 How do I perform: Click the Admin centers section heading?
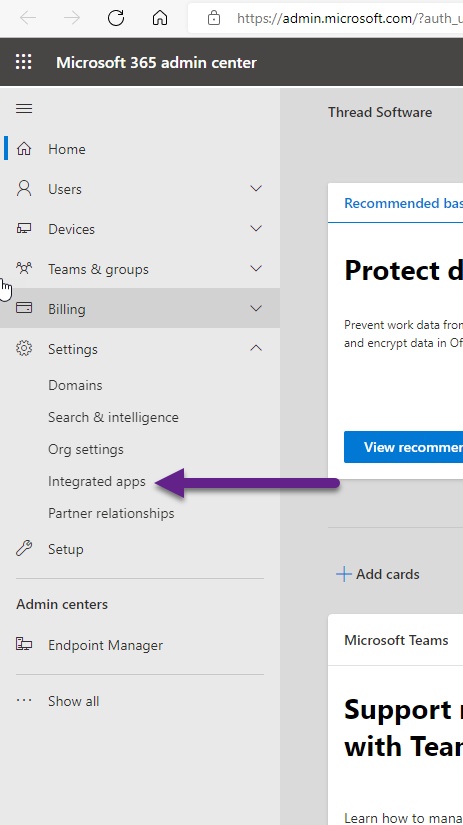[62, 604]
